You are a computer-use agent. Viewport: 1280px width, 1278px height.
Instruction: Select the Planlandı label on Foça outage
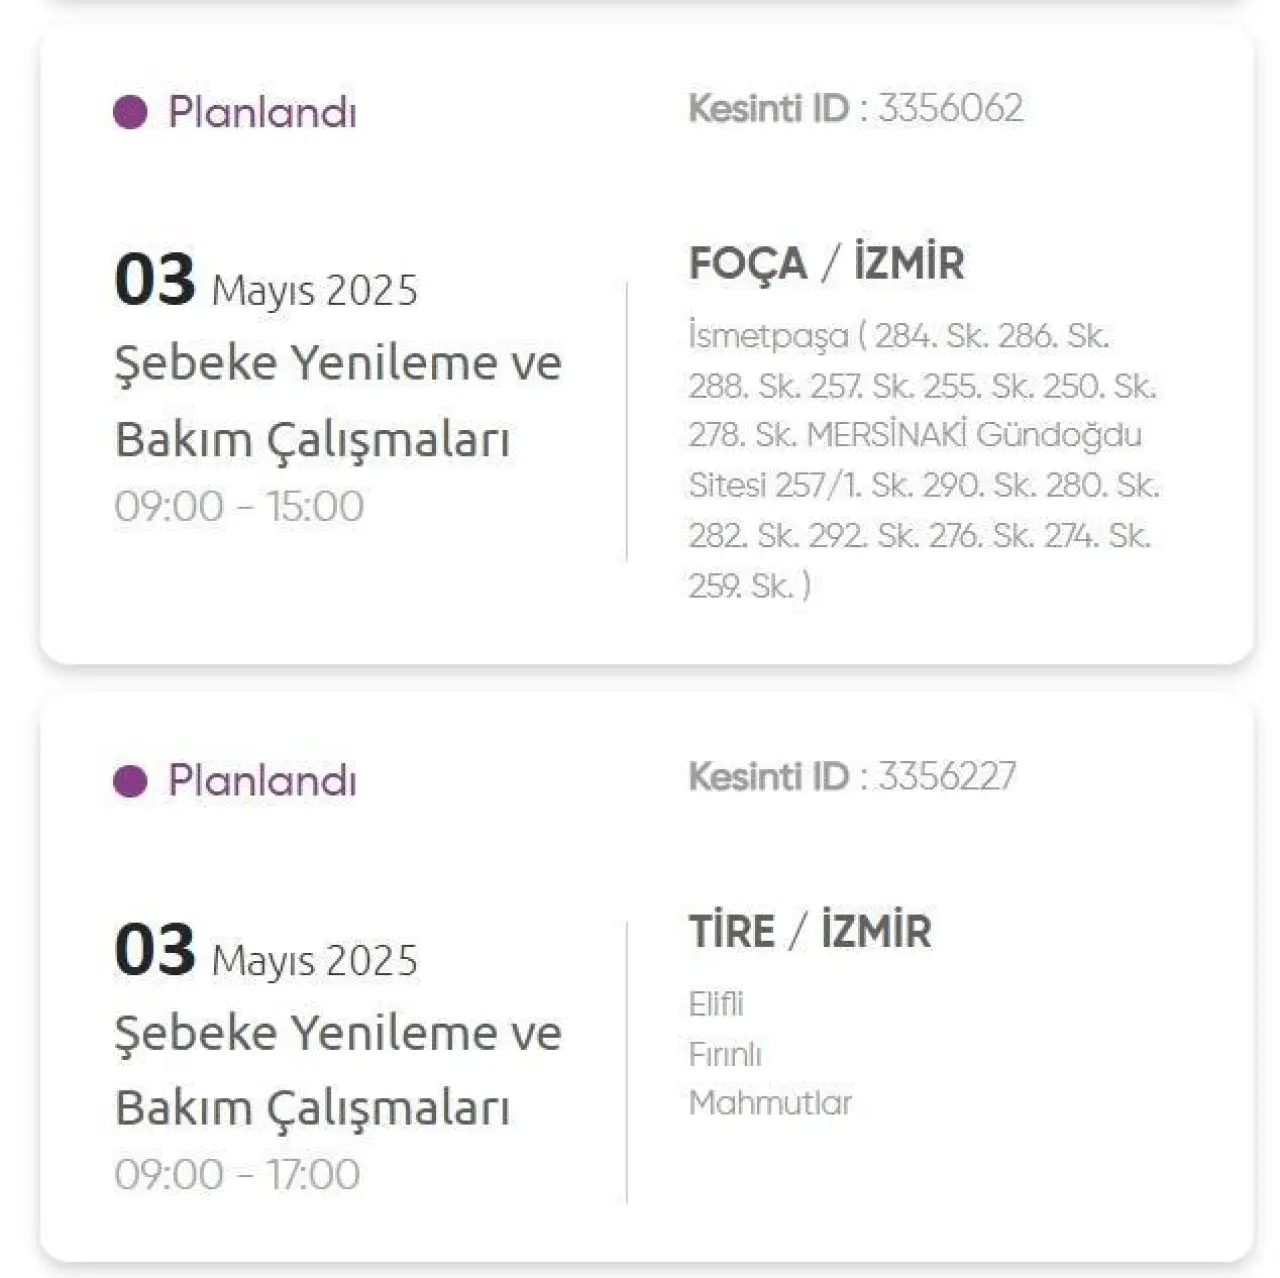point(262,112)
